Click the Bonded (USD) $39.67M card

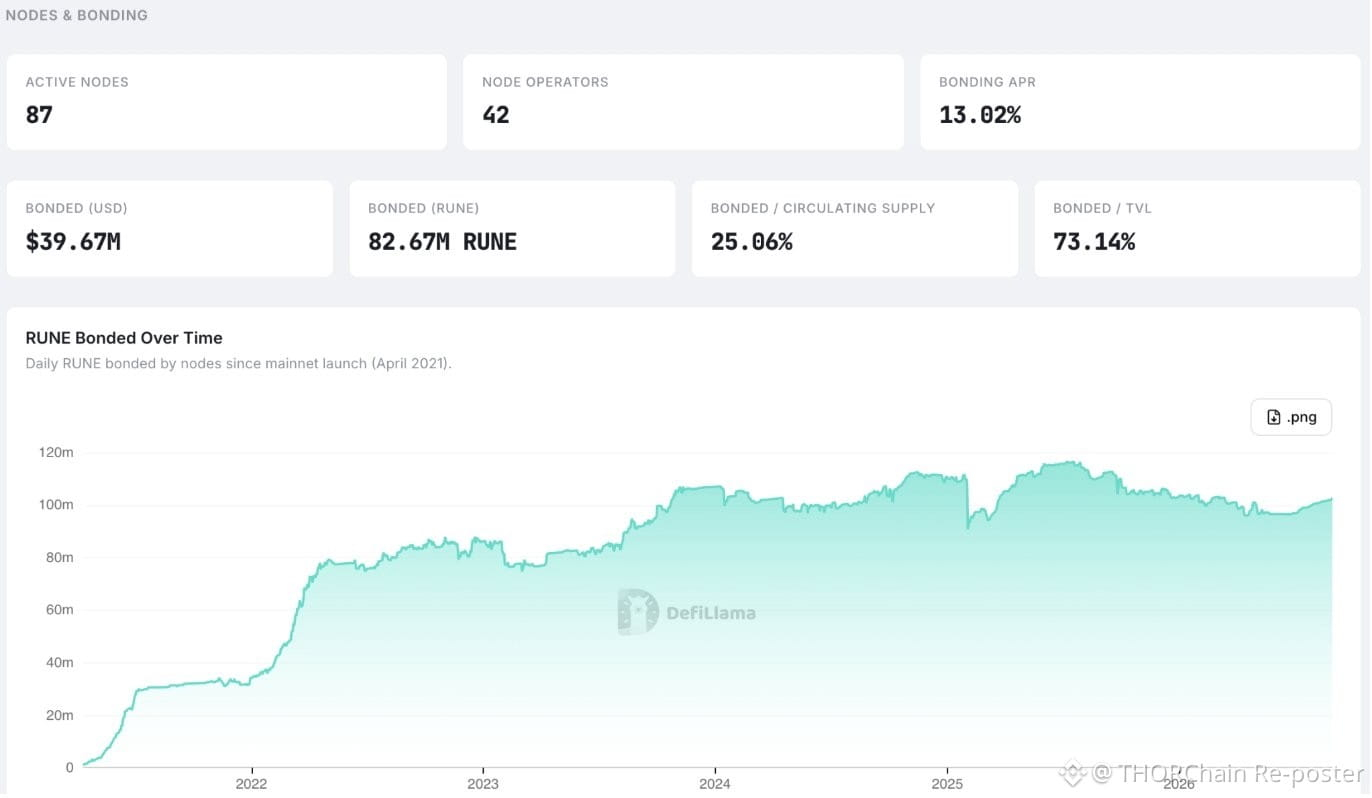click(170, 228)
